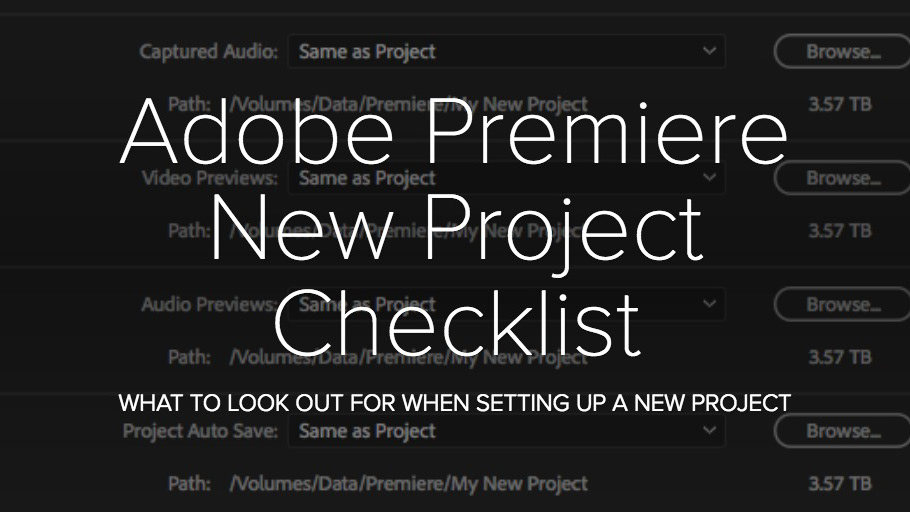This screenshot has height=512, width=910.
Task: Click the Project Auto Save chevron arrow
Action: pos(709,431)
